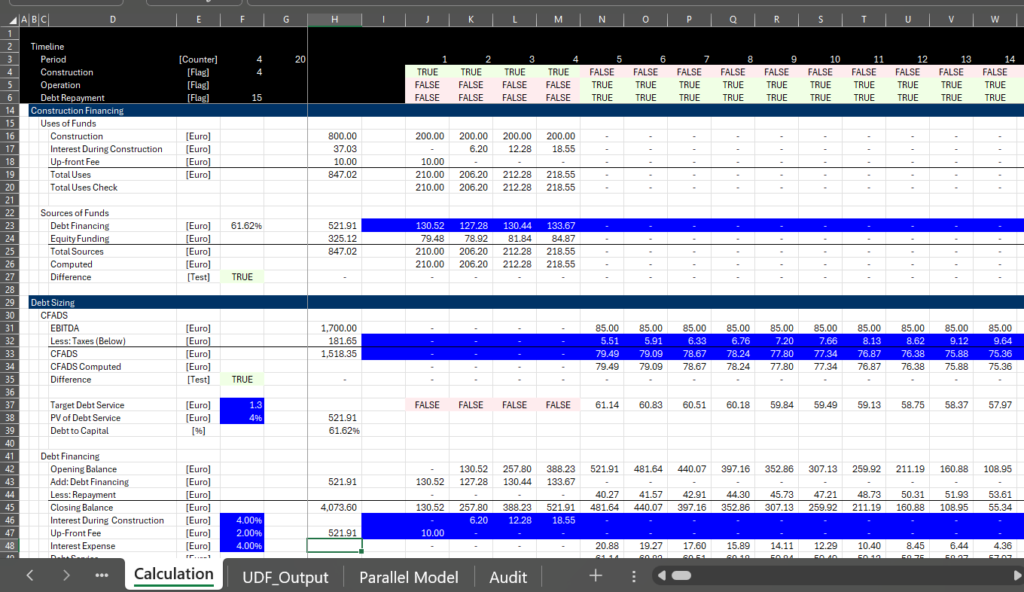Select the 61.14 Target Debt Service cell
Screen dimensions: 1024x592
tap(601, 405)
